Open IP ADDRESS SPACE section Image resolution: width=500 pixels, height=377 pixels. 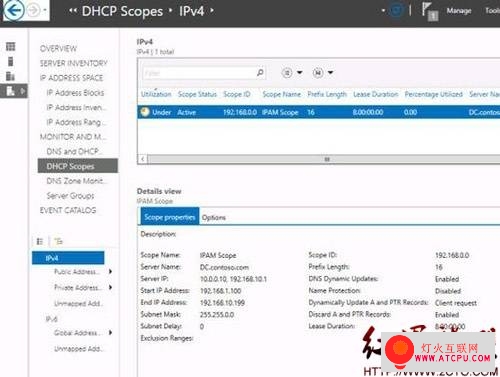click(71, 78)
